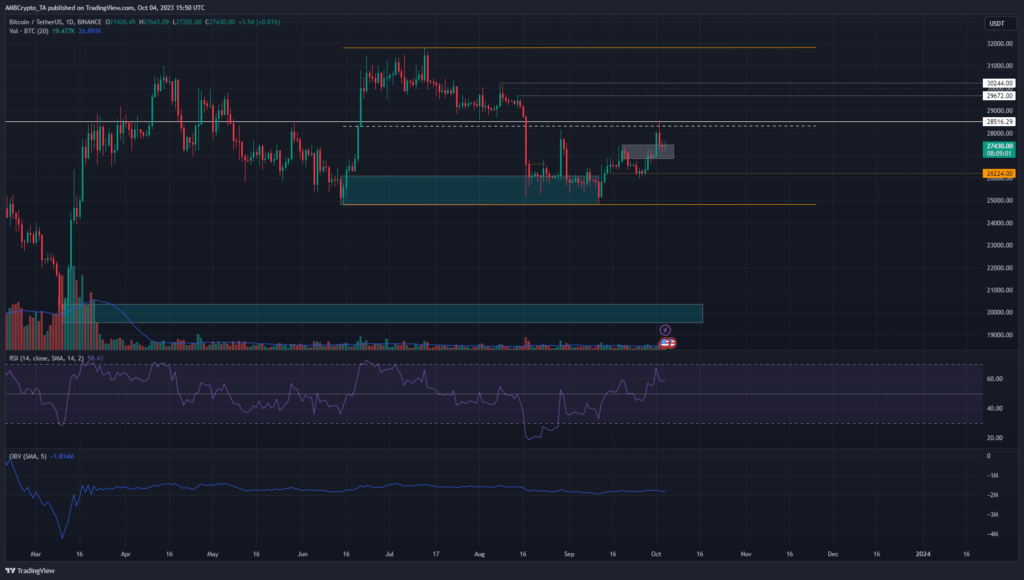Click the purple lightning event marker on chart
The height and width of the screenshot is (580, 1024).
[x=665, y=330]
